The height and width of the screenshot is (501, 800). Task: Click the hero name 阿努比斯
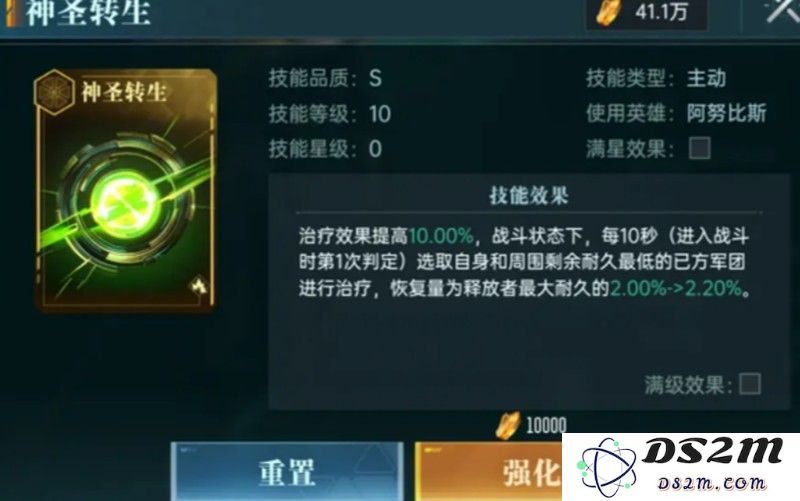pyautogui.click(x=727, y=113)
